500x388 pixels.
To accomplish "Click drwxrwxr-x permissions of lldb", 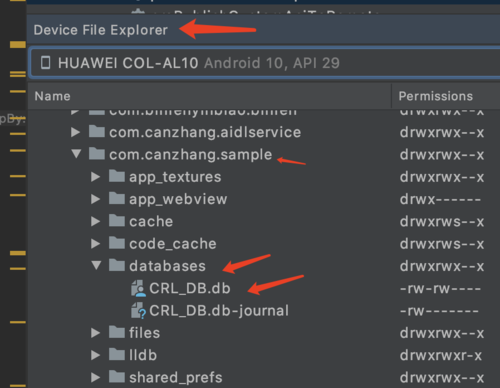I will click(x=441, y=356).
